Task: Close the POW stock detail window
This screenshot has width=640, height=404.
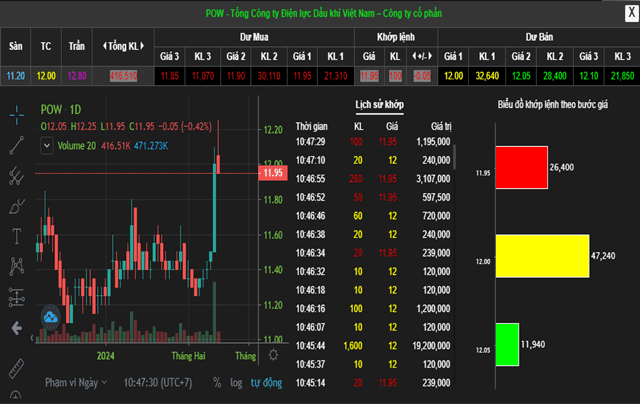Action: click(631, 13)
